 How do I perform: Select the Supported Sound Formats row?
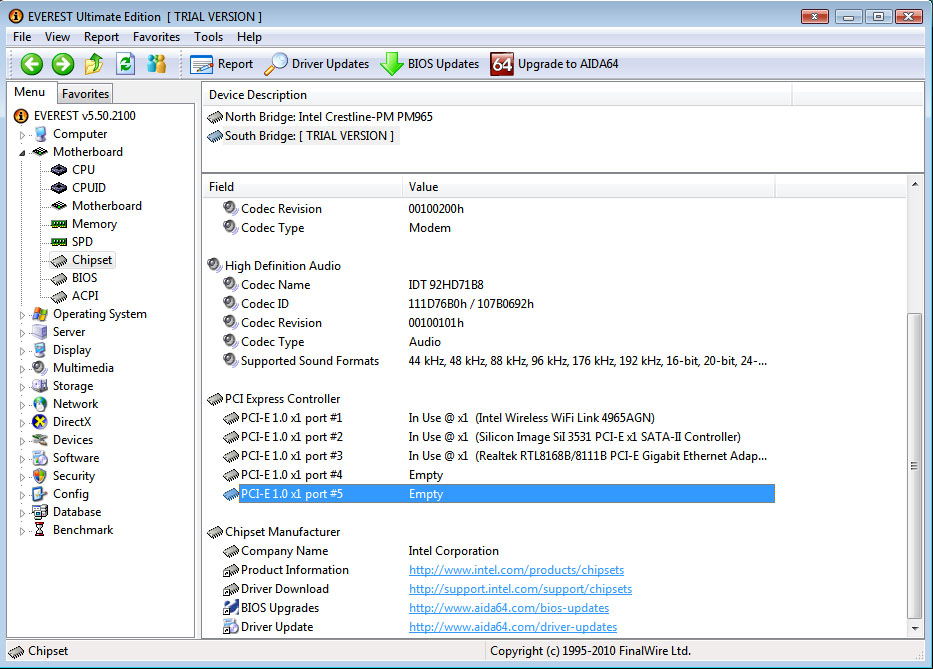pyautogui.click(x=489, y=361)
